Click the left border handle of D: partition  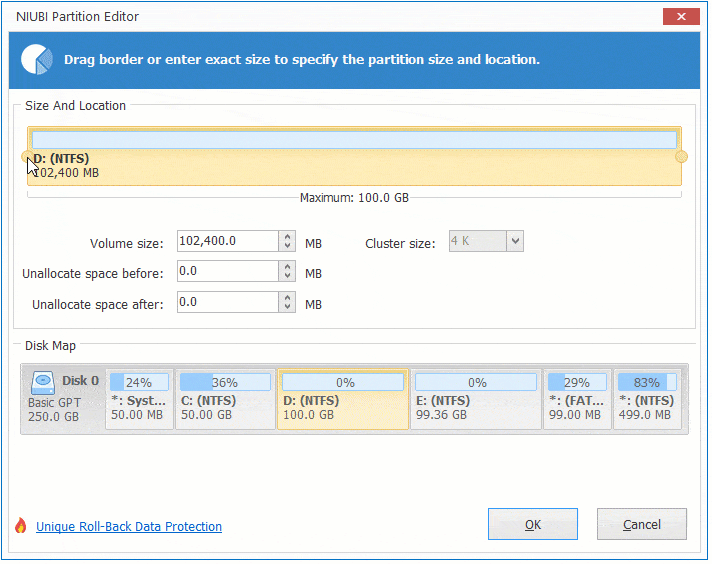[x=27, y=156]
